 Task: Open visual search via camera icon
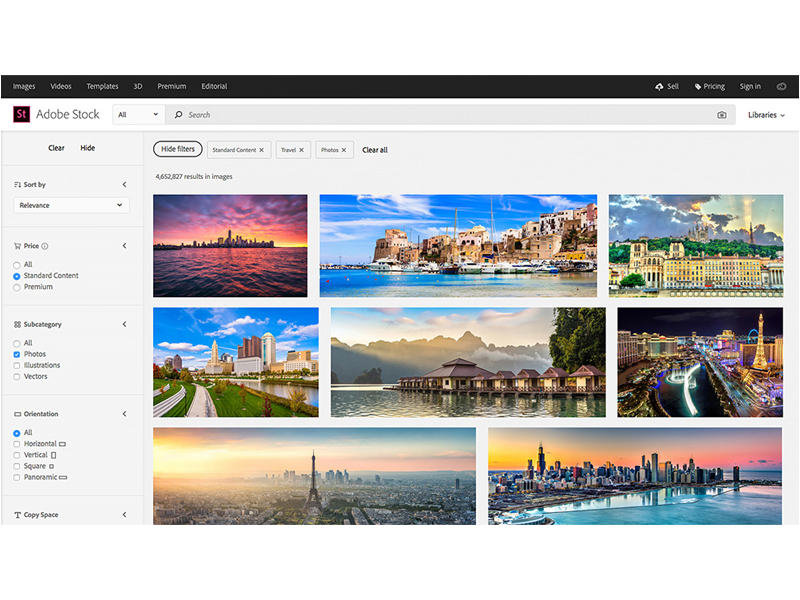pyautogui.click(x=722, y=115)
